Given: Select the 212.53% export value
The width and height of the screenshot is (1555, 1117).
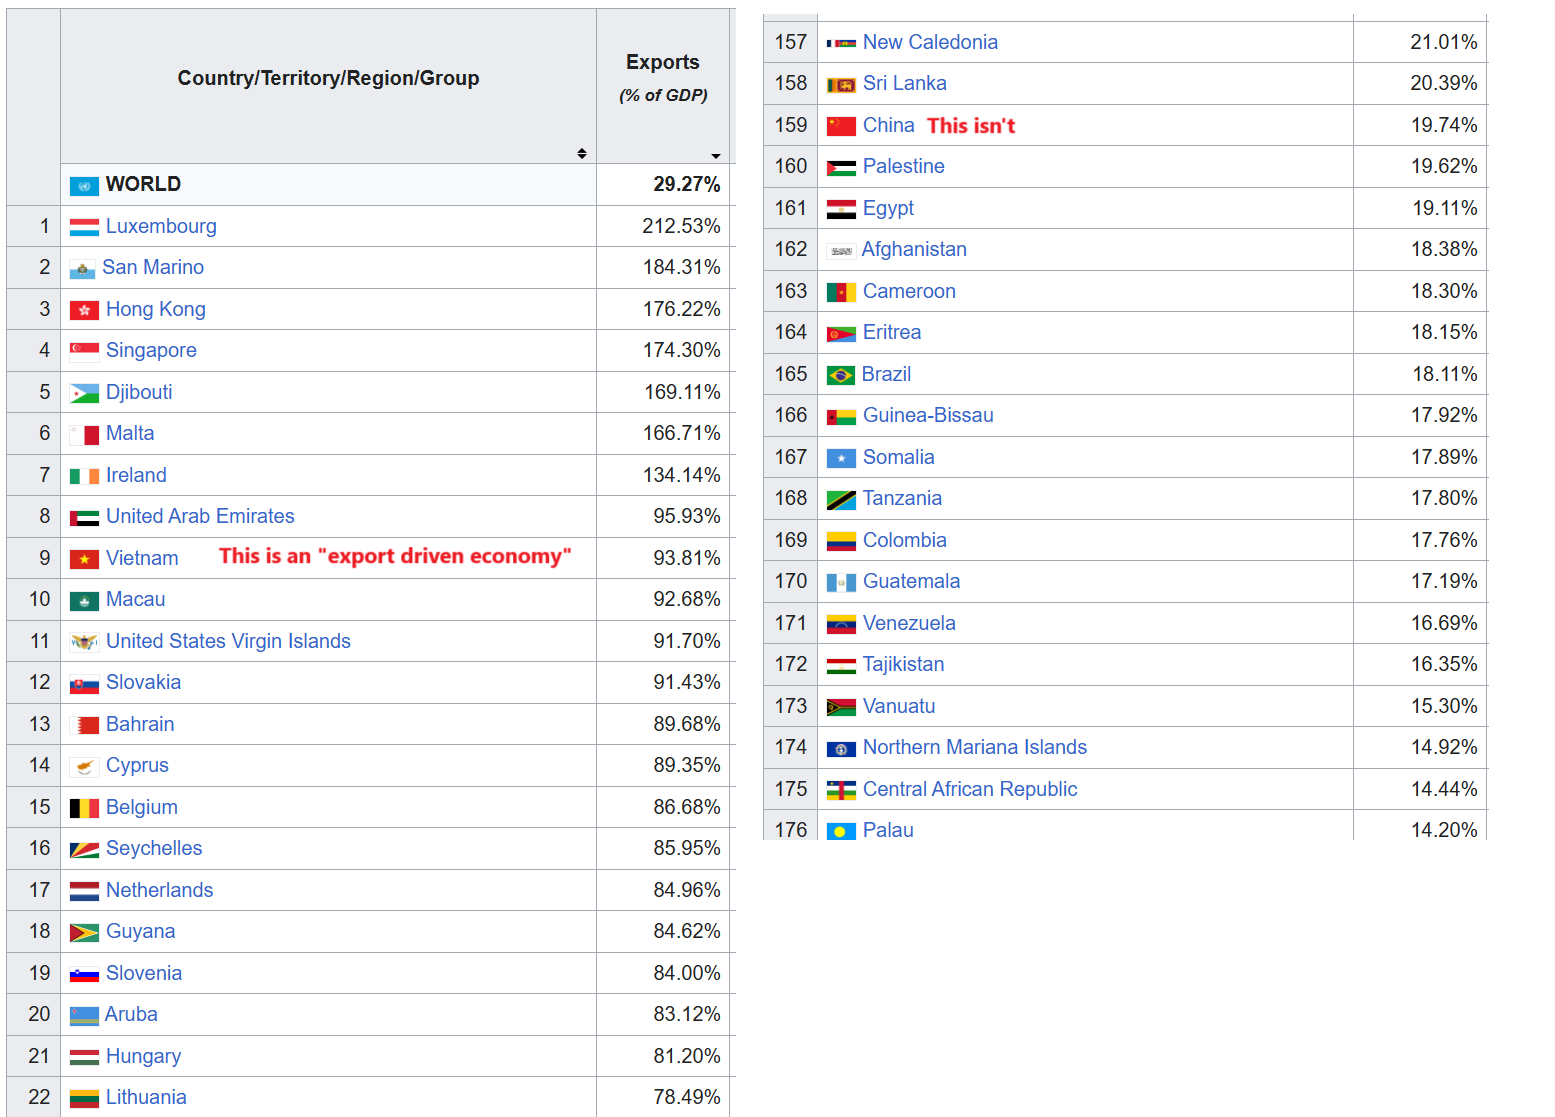Looking at the screenshot, I should tap(681, 226).
